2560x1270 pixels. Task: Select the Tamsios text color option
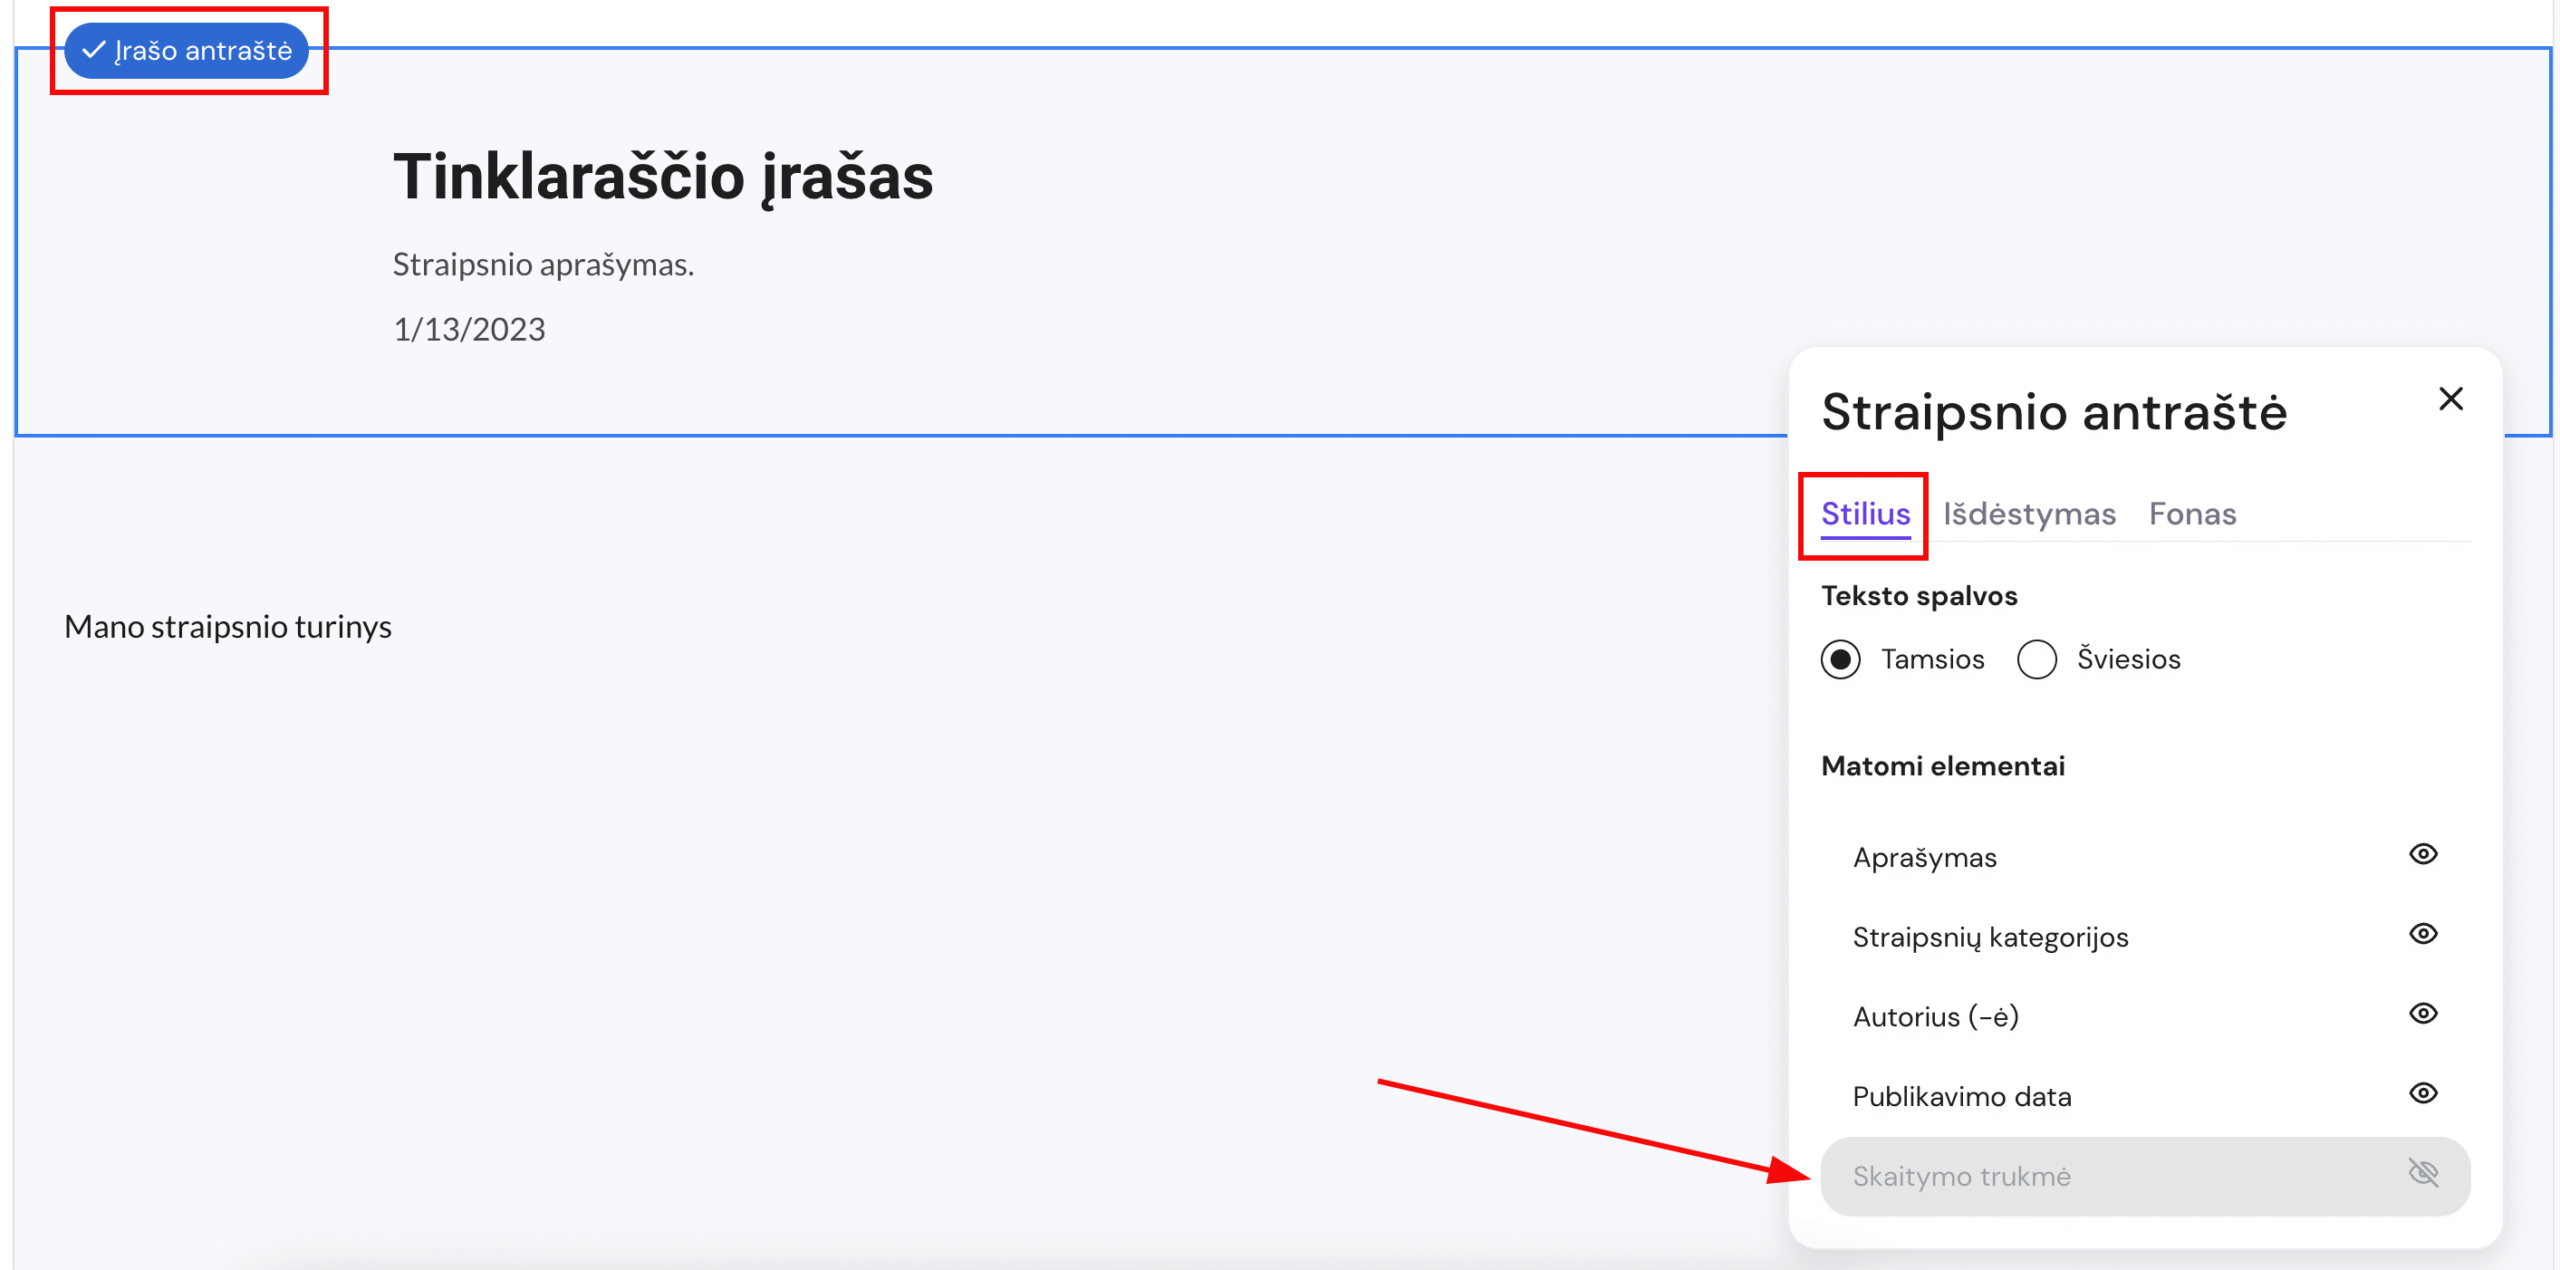tap(1840, 660)
